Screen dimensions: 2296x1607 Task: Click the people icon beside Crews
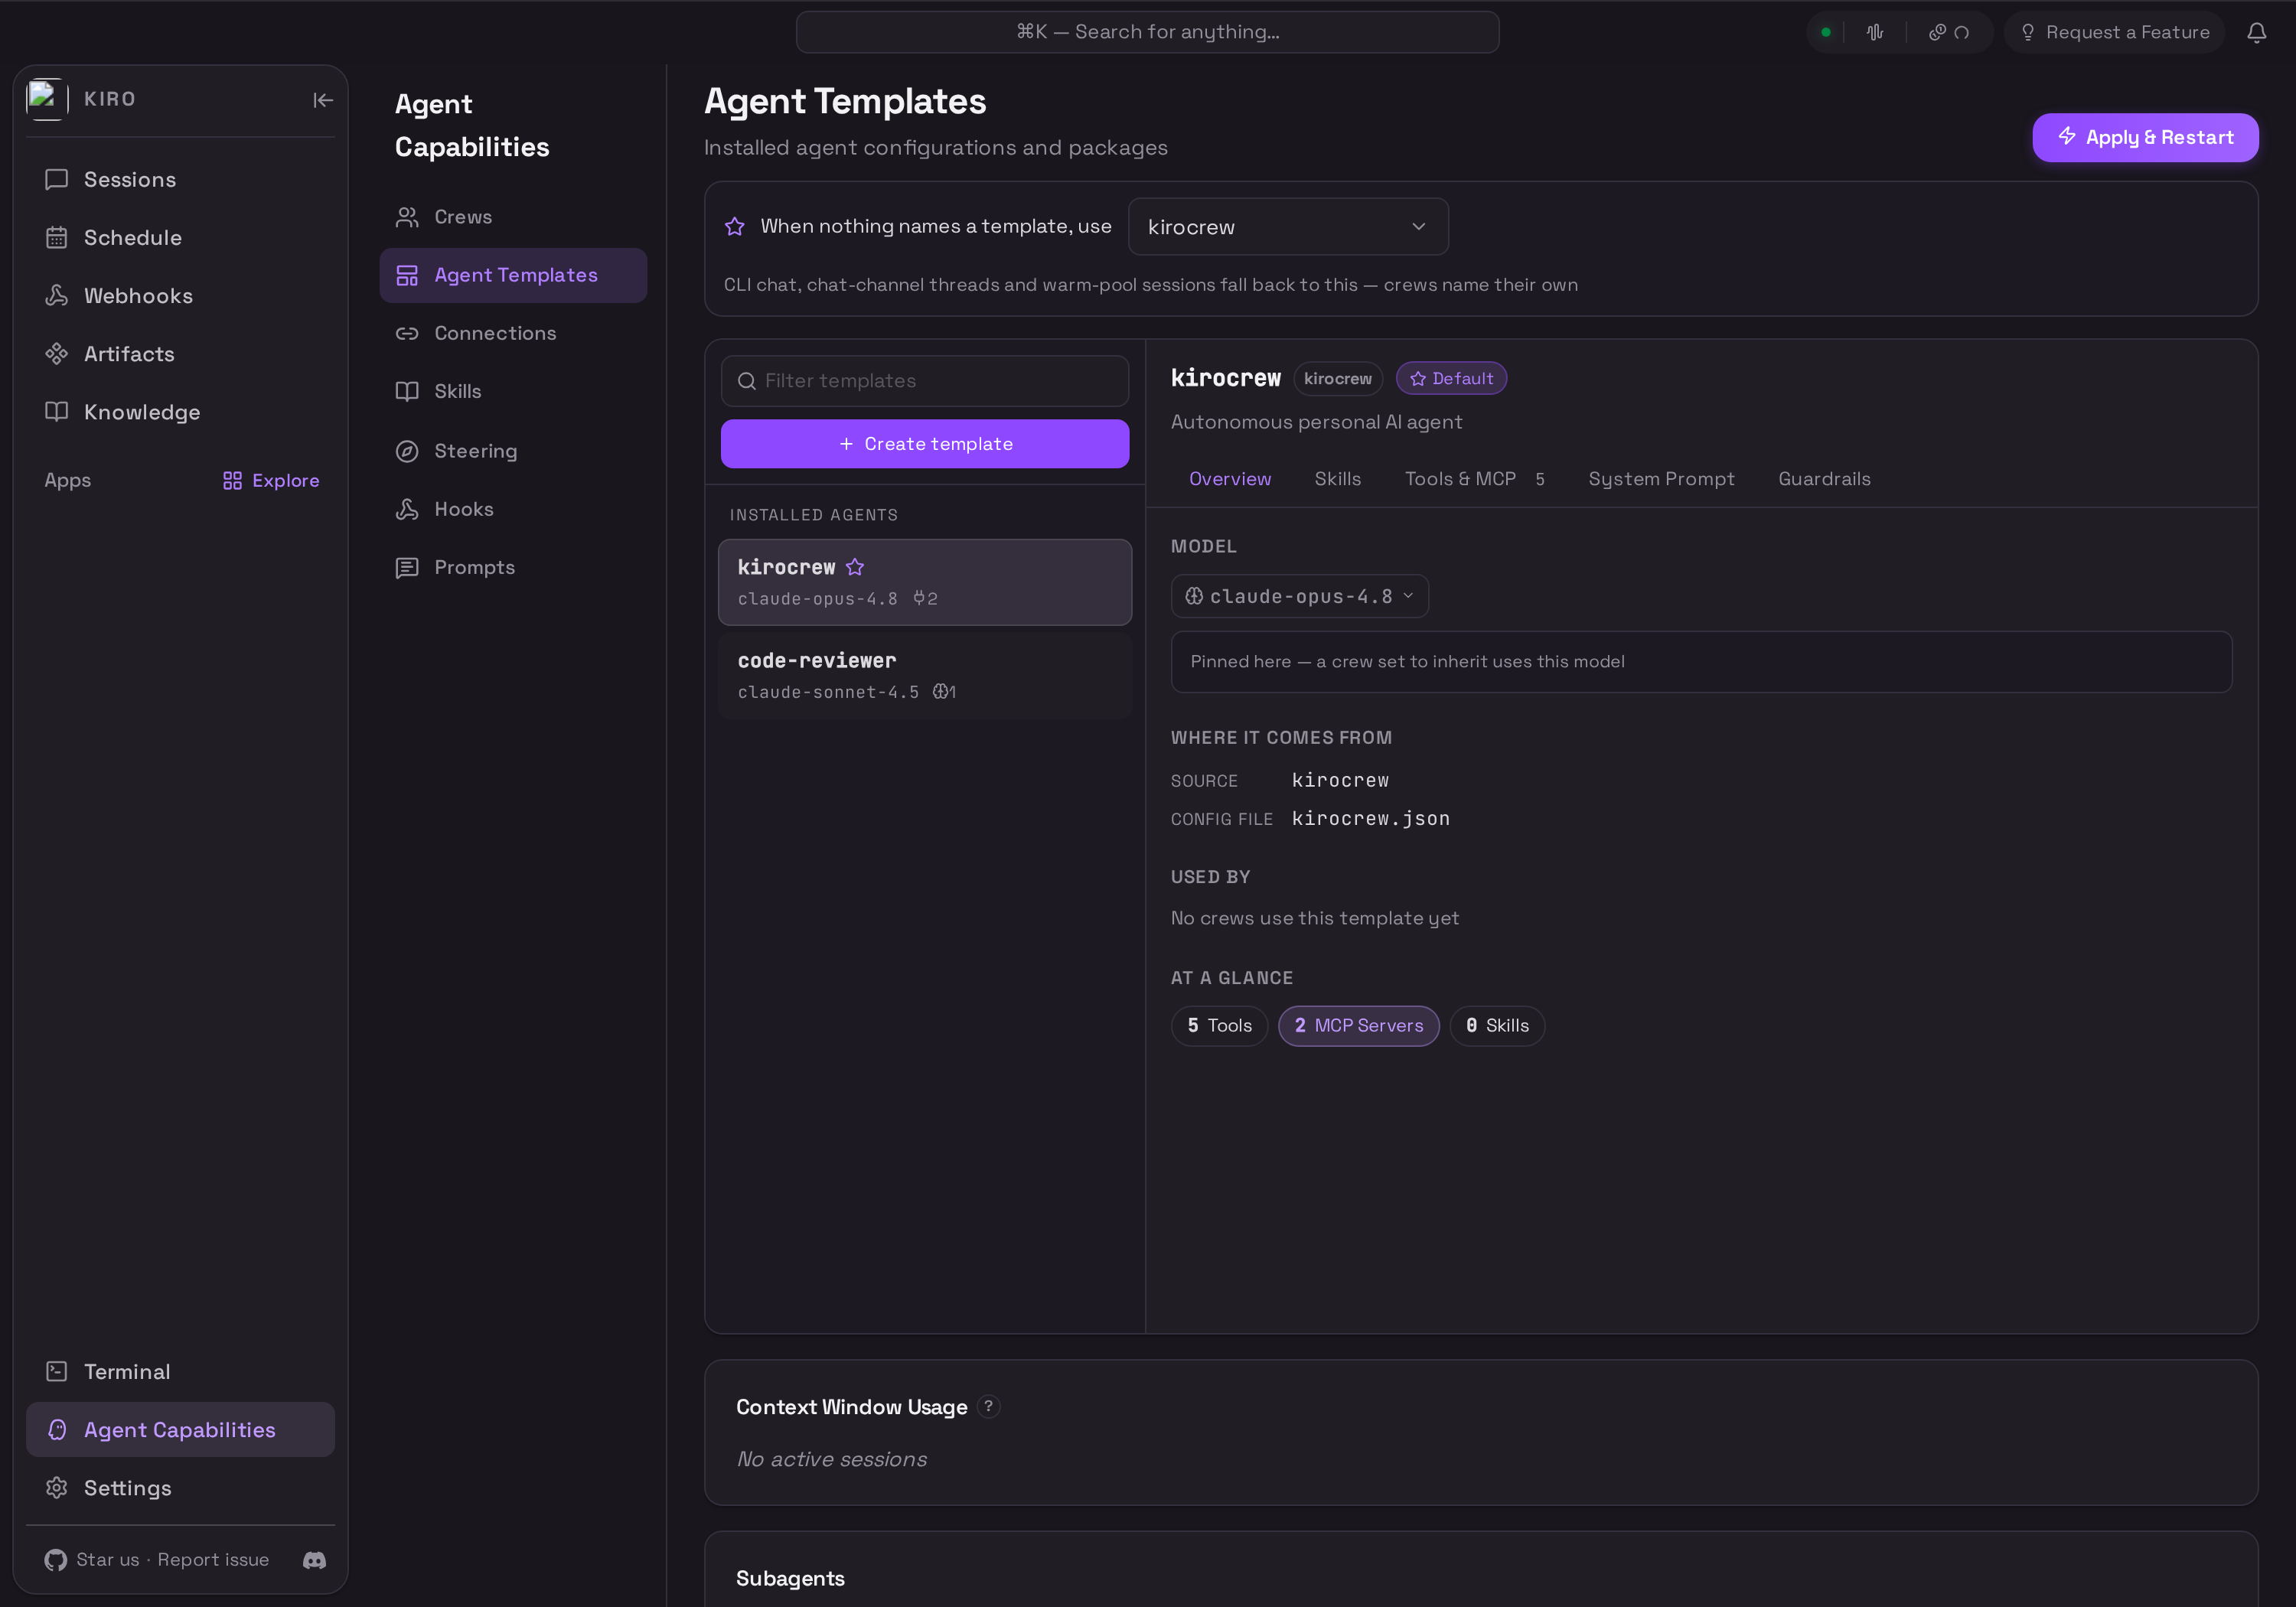pos(407,217)
